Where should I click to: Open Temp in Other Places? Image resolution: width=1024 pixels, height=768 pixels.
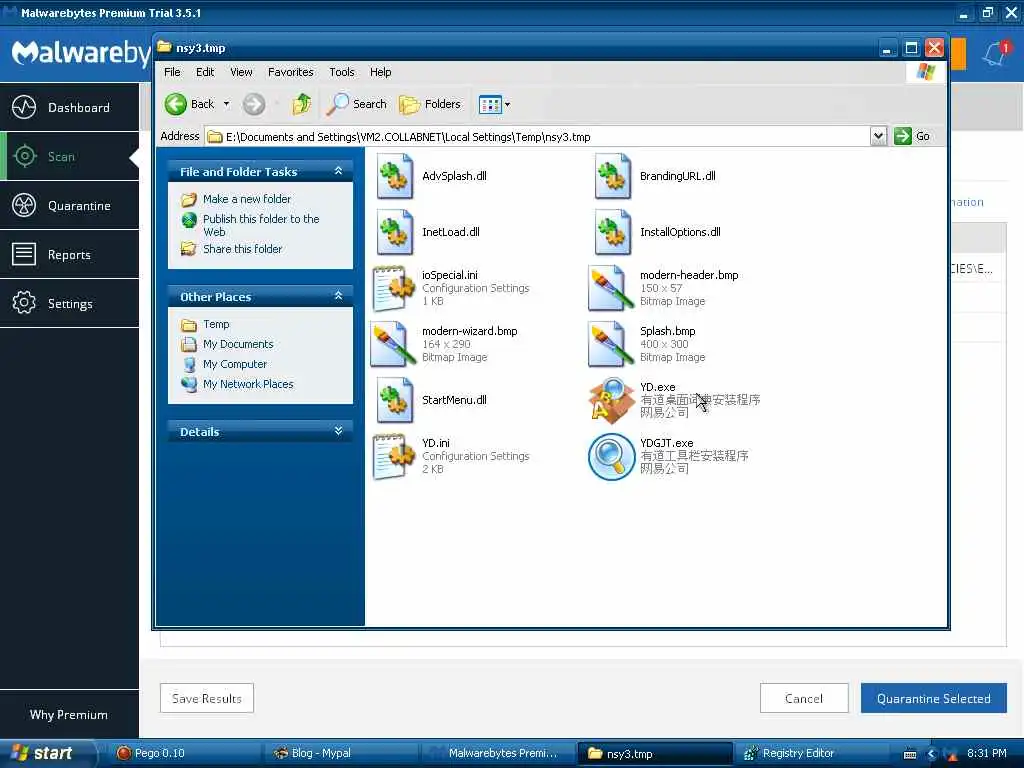click(216, 324)
